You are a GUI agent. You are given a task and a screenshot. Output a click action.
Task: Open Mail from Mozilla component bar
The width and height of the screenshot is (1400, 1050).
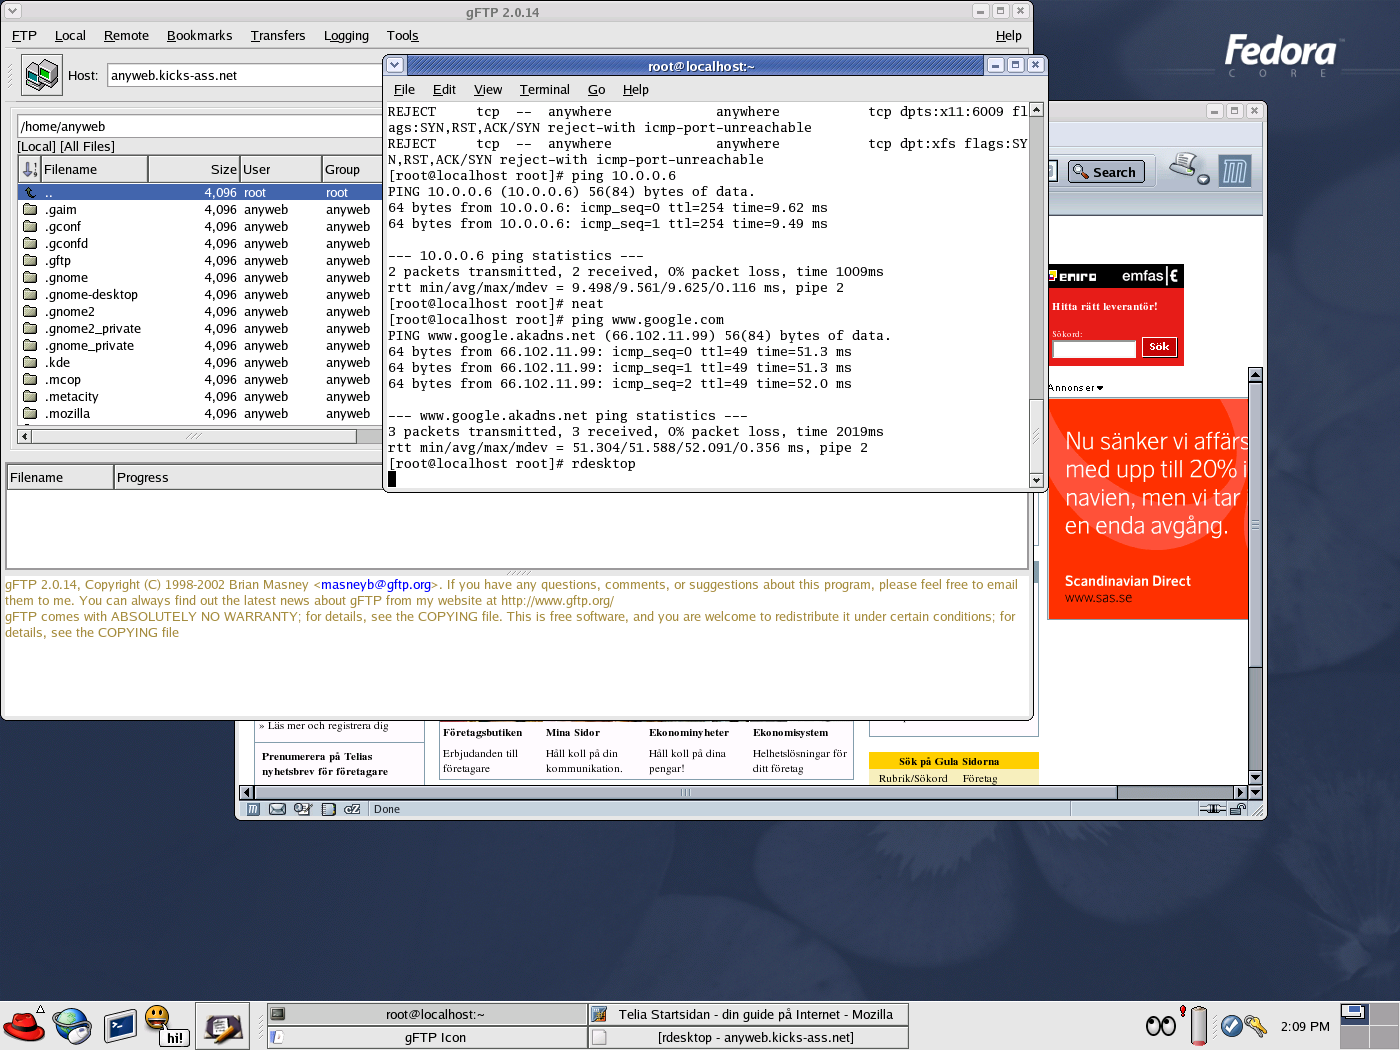coord(278,809)
